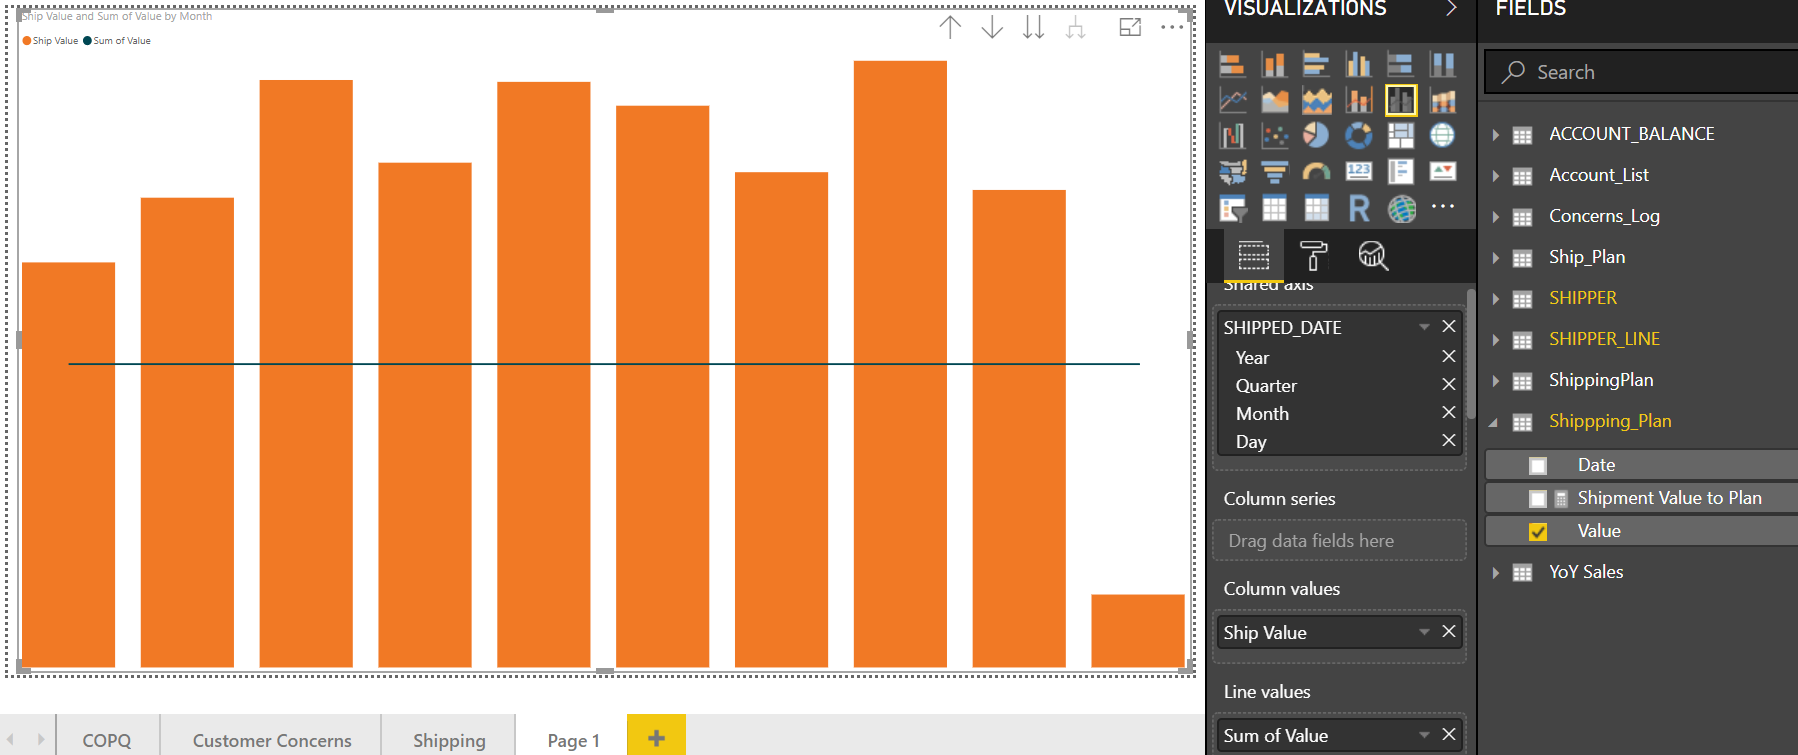Image resolution: width=1798 pixels, height=755 pixels.
Task: Insert a Slicer visual
Action: pos(1232,209)
